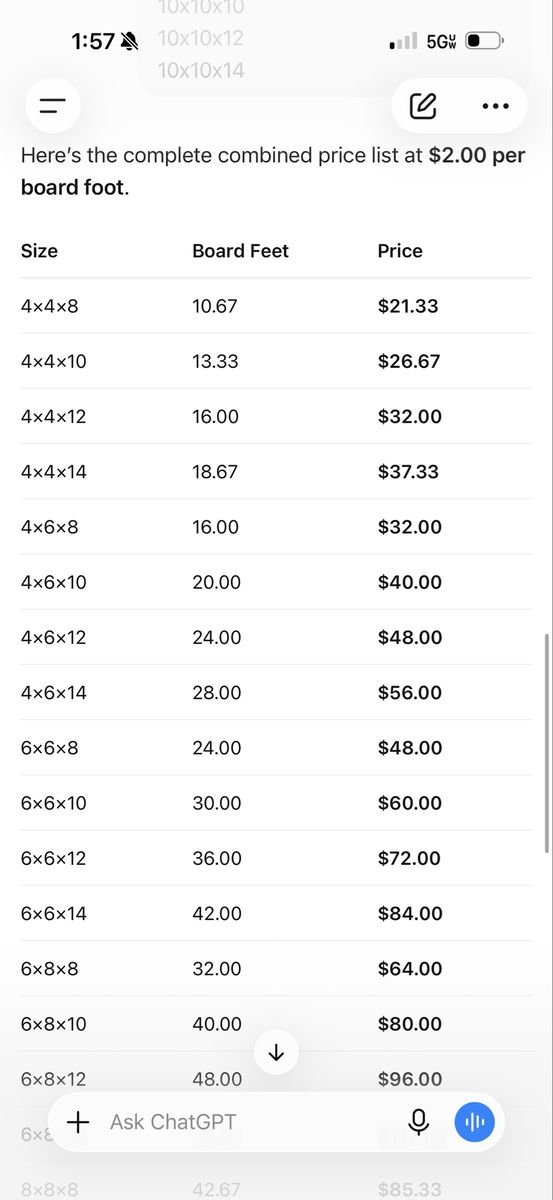Open the sidebar menu icon
The image size is (553, 1200).
(52, 105)
